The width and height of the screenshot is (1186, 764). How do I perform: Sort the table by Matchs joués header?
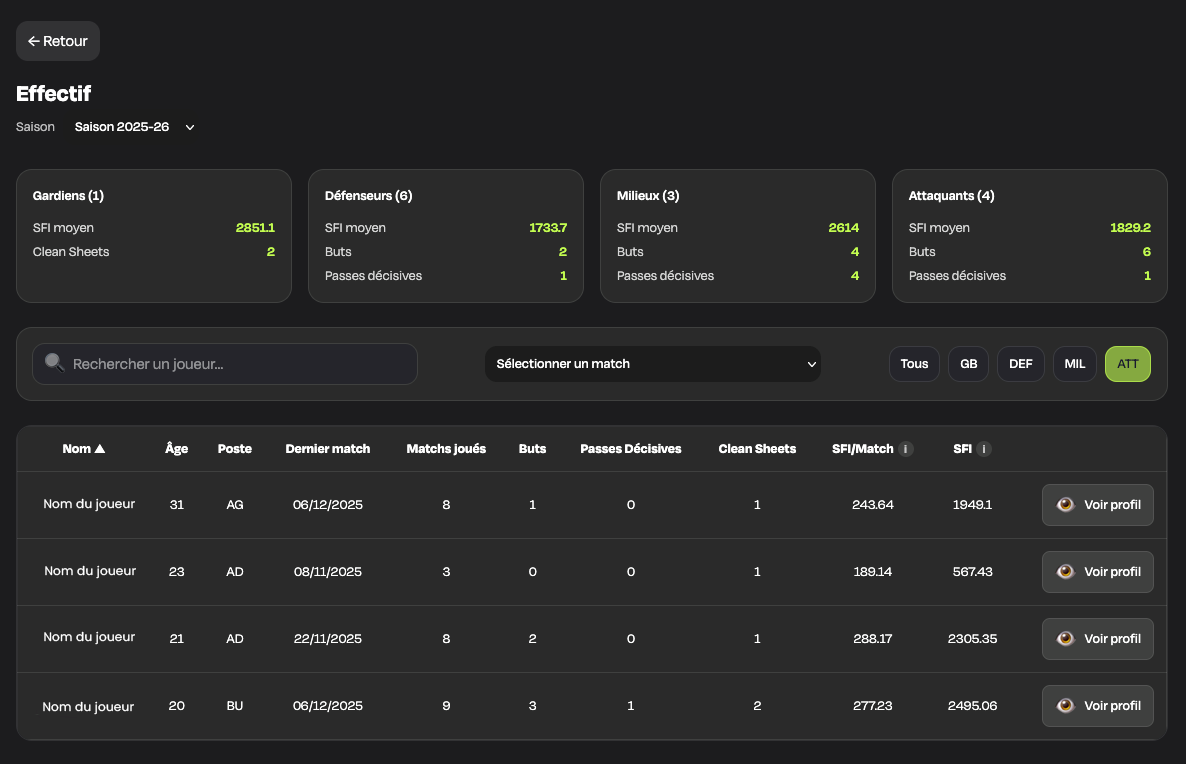click(446, 449)
